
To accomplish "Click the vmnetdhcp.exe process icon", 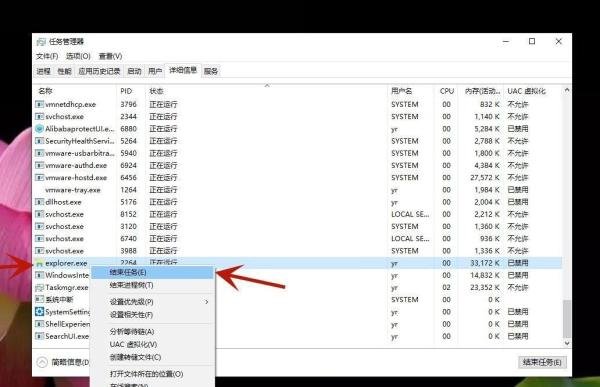I will 39,104.
